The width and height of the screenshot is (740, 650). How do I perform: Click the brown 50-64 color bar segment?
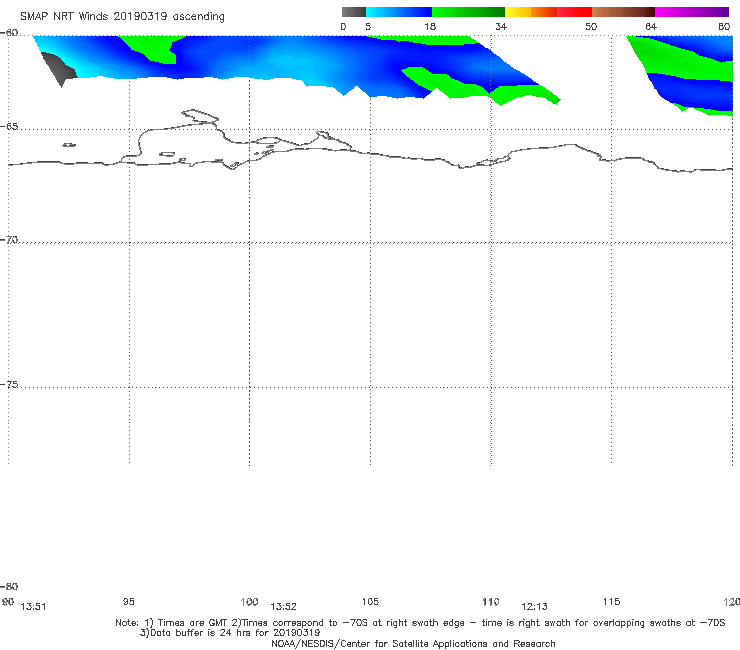pyautogui.click(x=623, y=12)
